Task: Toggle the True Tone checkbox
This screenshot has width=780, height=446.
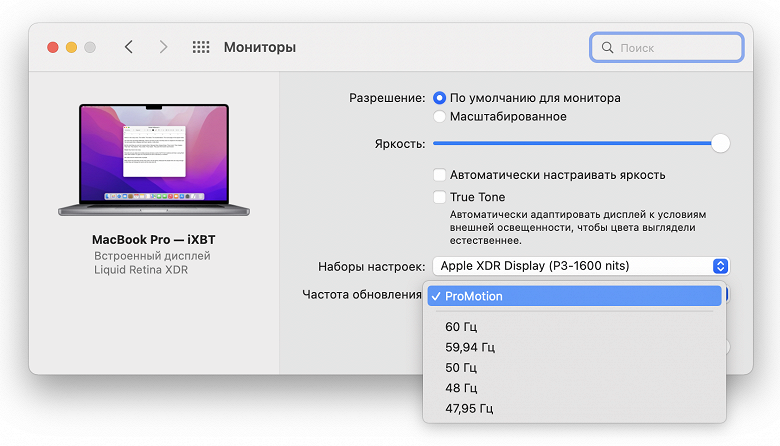Action: click(x=440, y=197)
